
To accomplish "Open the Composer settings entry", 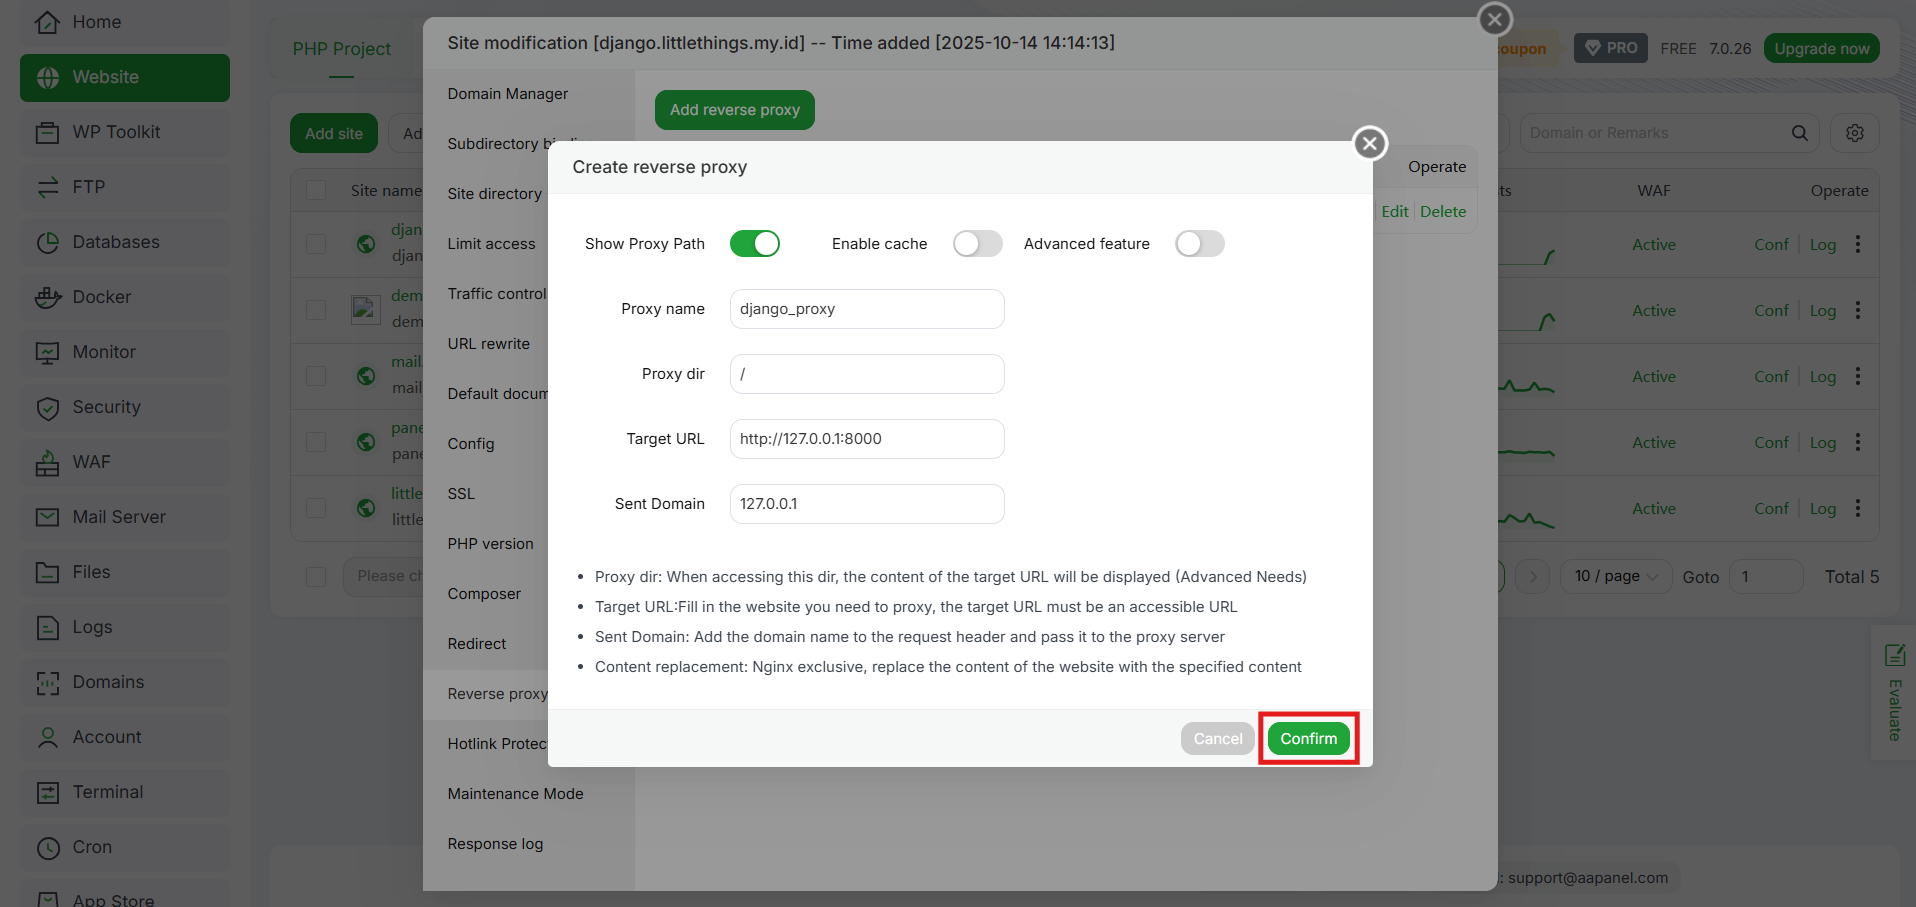I will 484,594.
